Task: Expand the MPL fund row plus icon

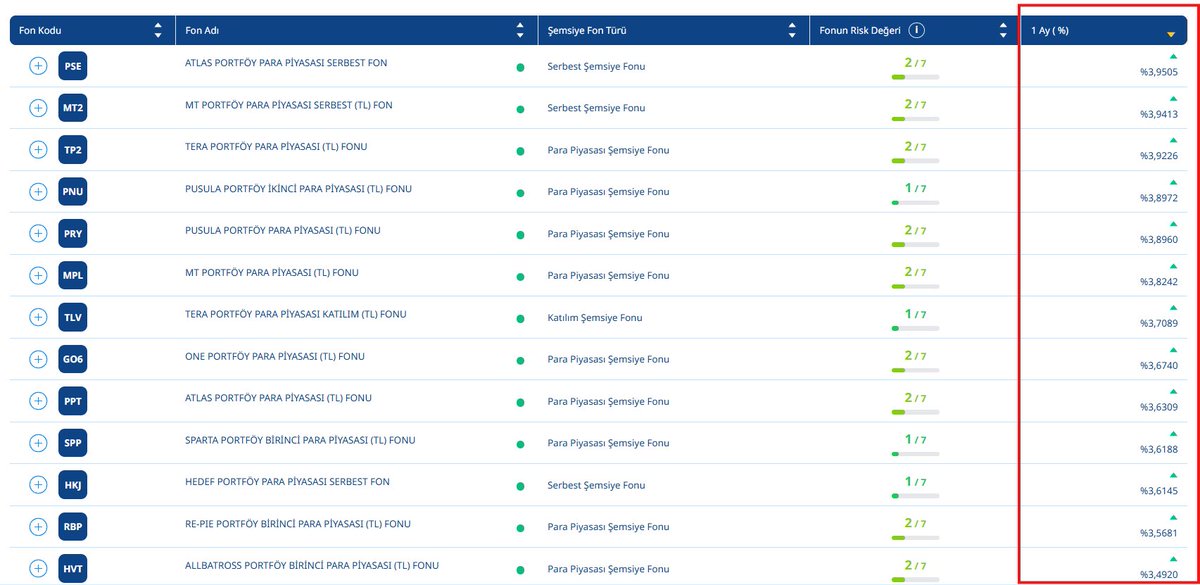Action: [x=38, y=275]
